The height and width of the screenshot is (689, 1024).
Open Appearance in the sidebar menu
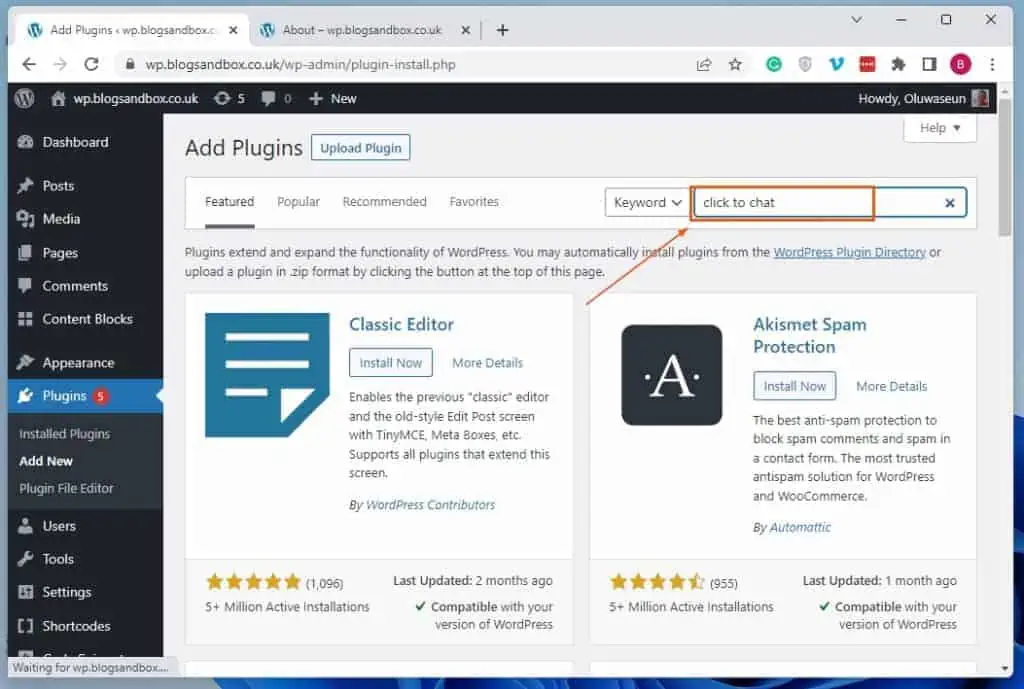tap(78, 363)
